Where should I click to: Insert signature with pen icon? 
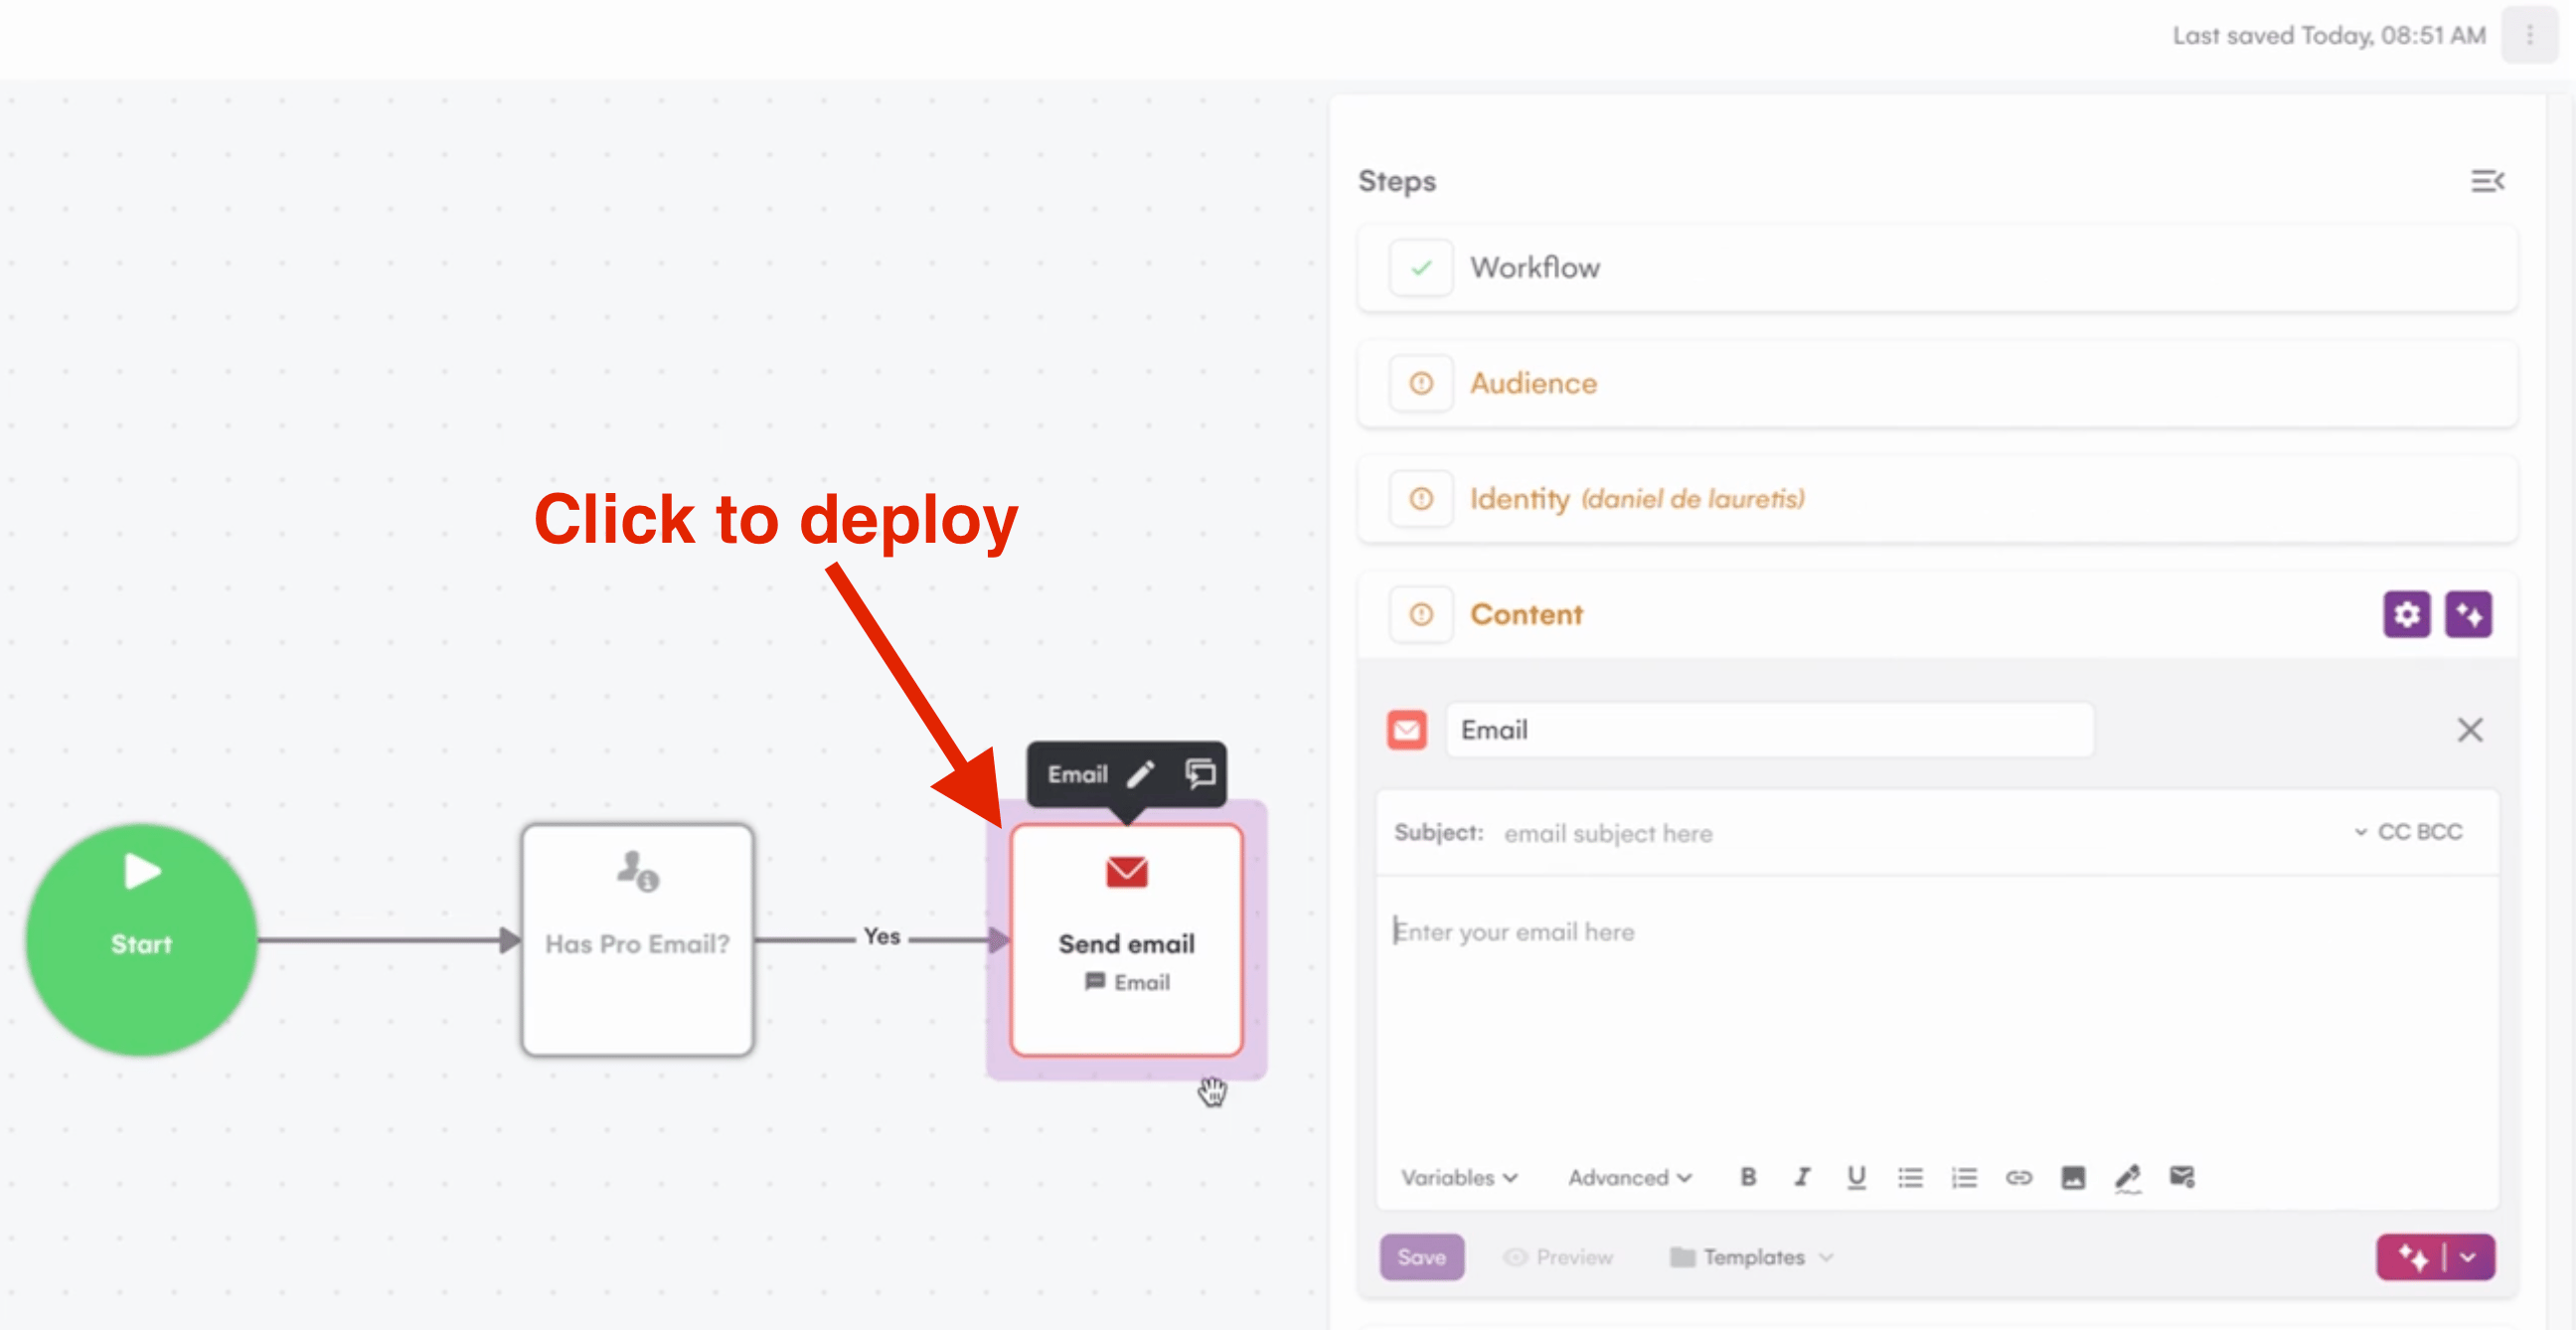tap(2127, 1178)
